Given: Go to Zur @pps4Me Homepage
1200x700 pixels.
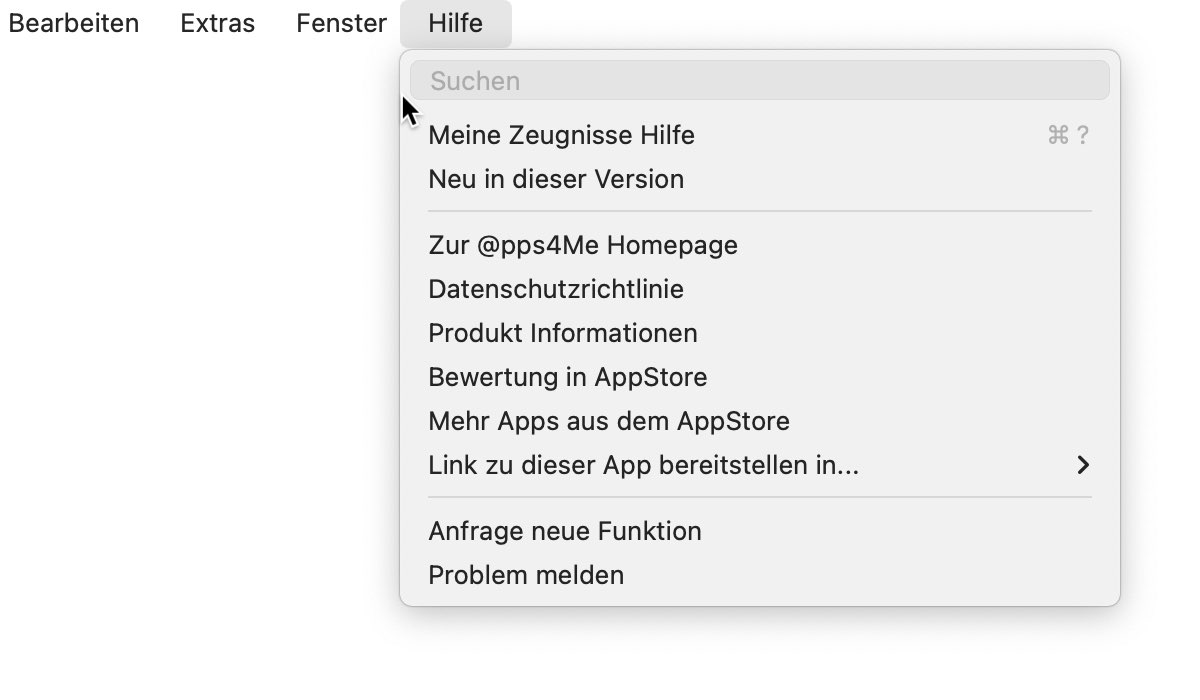Looking at the screenshot, I should [x=760, y=245].
